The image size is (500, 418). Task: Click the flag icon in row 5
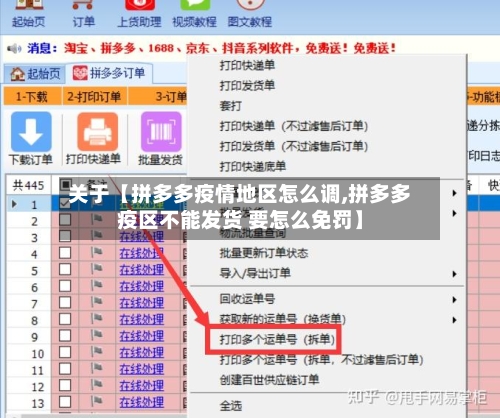tap(96, 269)
